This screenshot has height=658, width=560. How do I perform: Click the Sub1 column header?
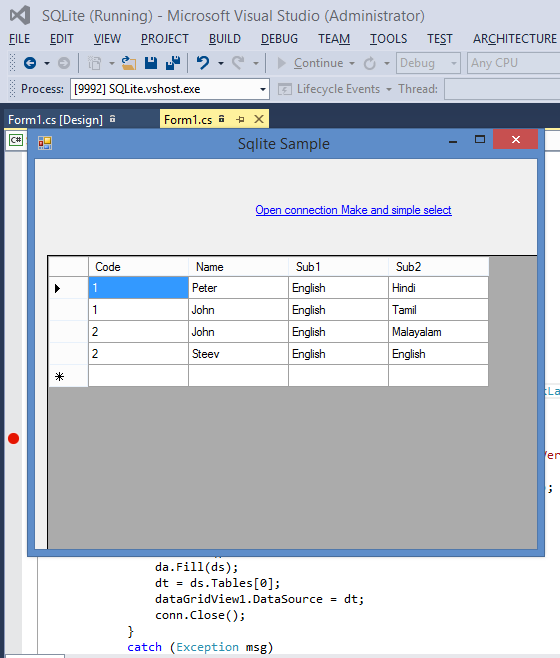point(338,267)
